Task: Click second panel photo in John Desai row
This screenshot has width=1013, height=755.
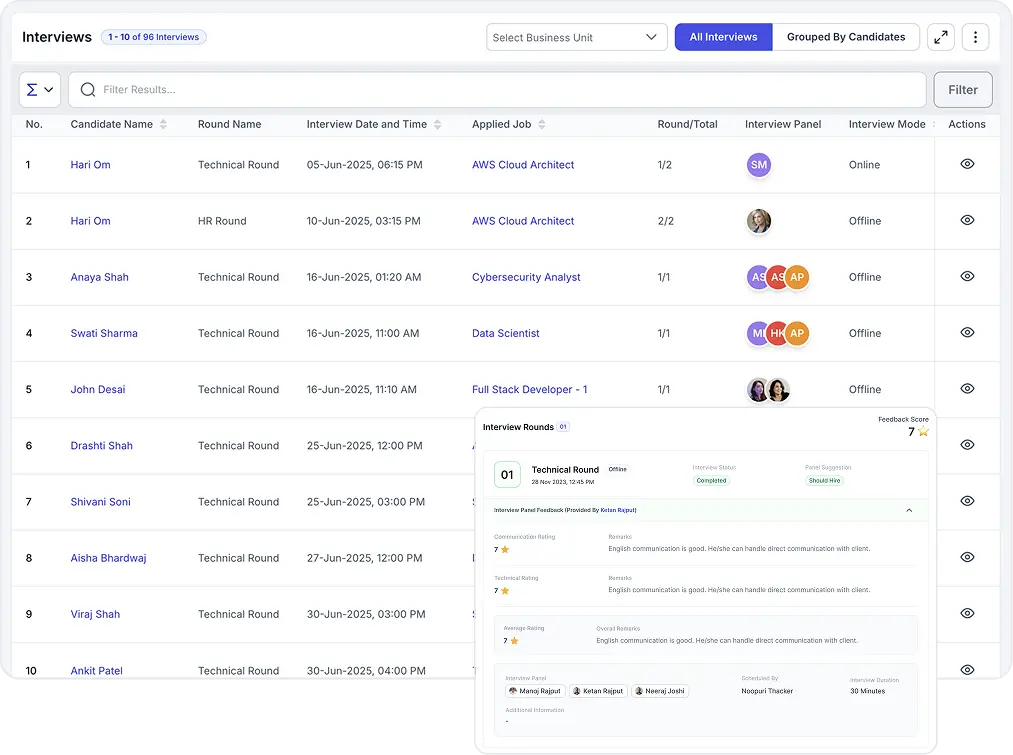Action: coord(778,389)
